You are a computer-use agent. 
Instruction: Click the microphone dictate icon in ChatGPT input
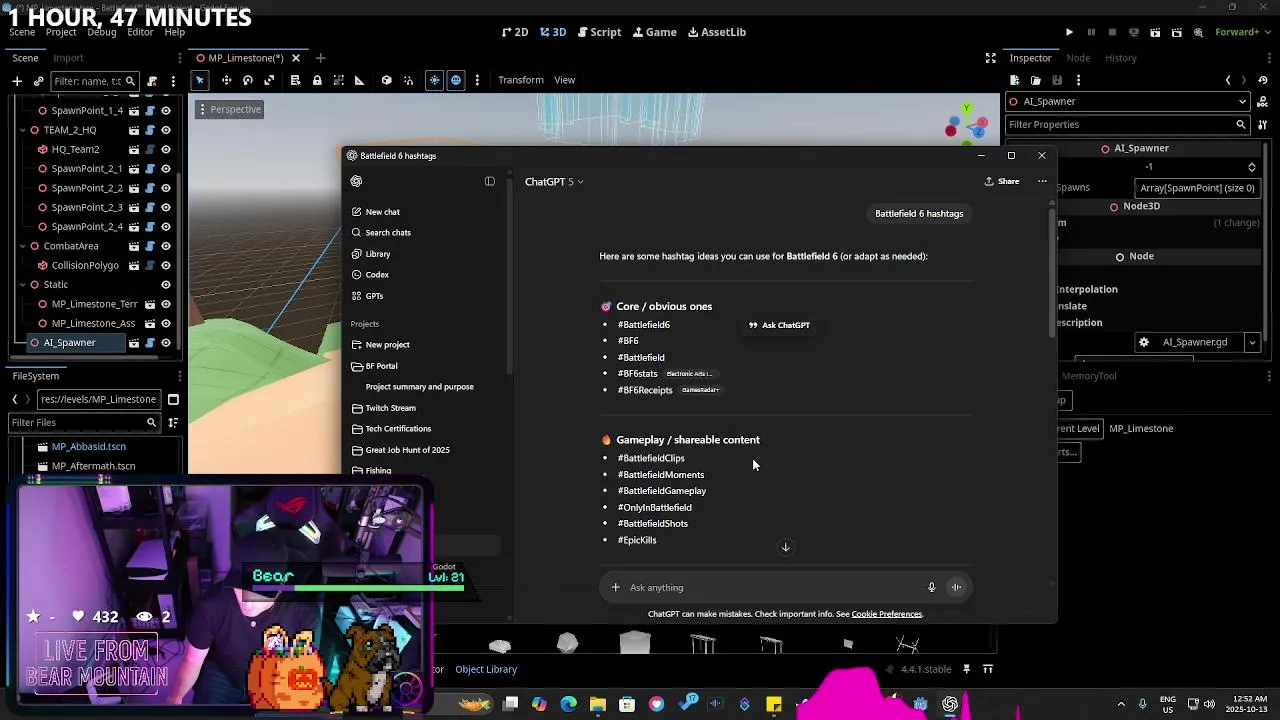click(x=931, y=588)
